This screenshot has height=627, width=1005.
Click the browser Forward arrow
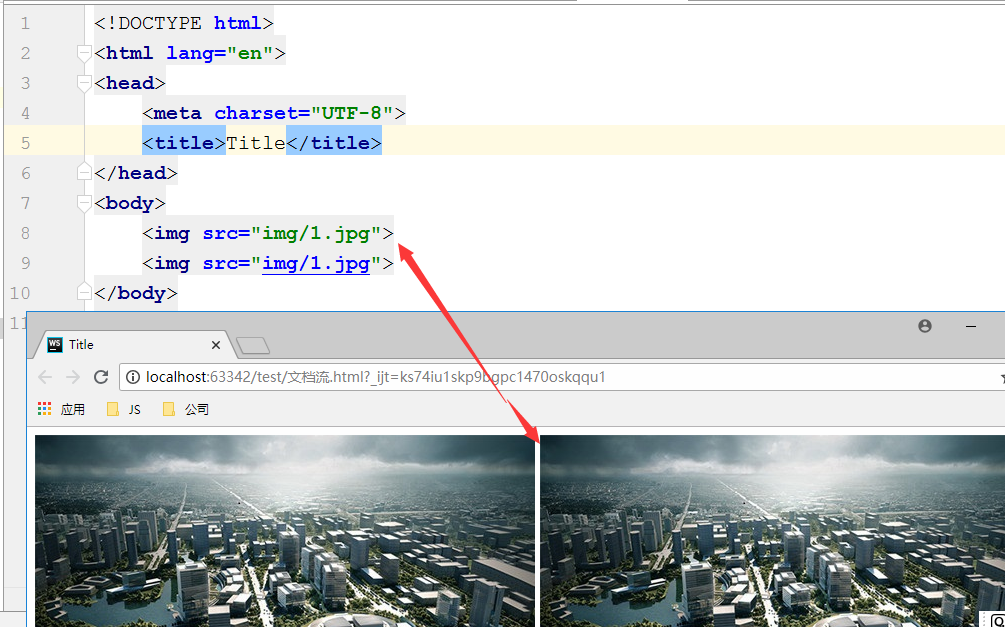click(73, 377)
